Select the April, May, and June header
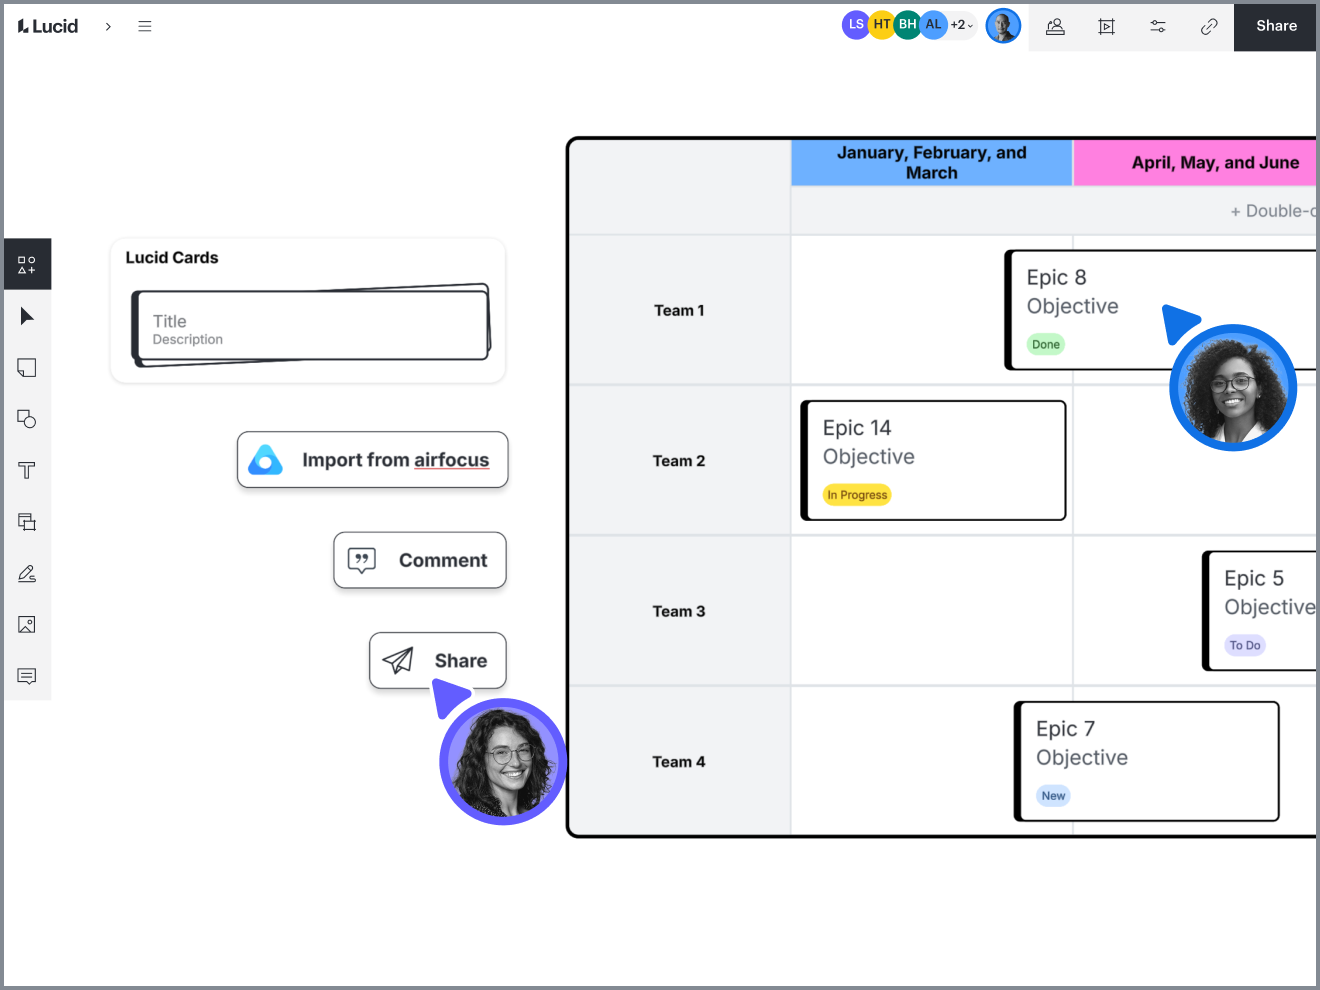Image resolution: width=1320 pixels, height=990 pixels. click(x=1195, y=163)
